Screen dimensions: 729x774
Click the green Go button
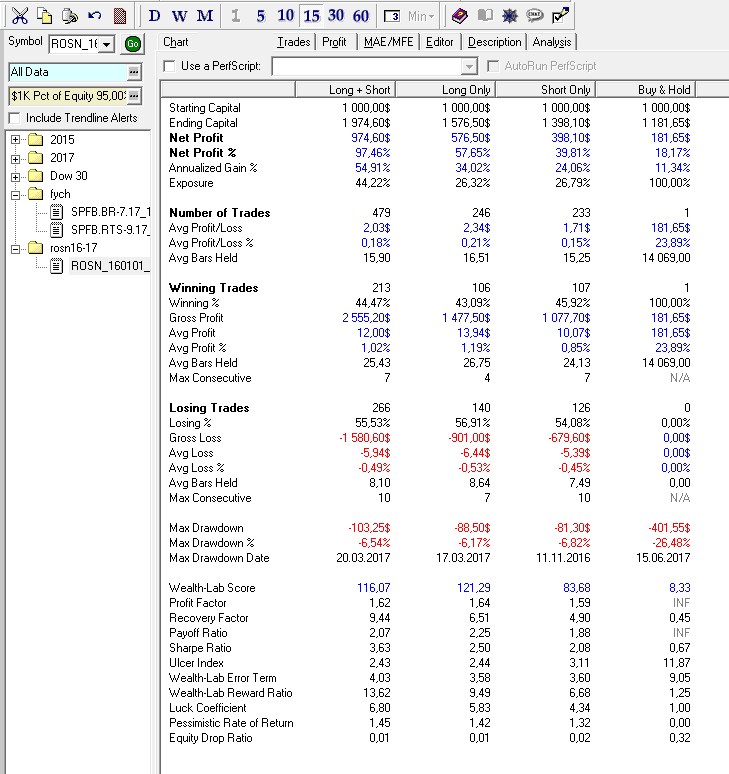pyautogui.click(x=133, y=44)
